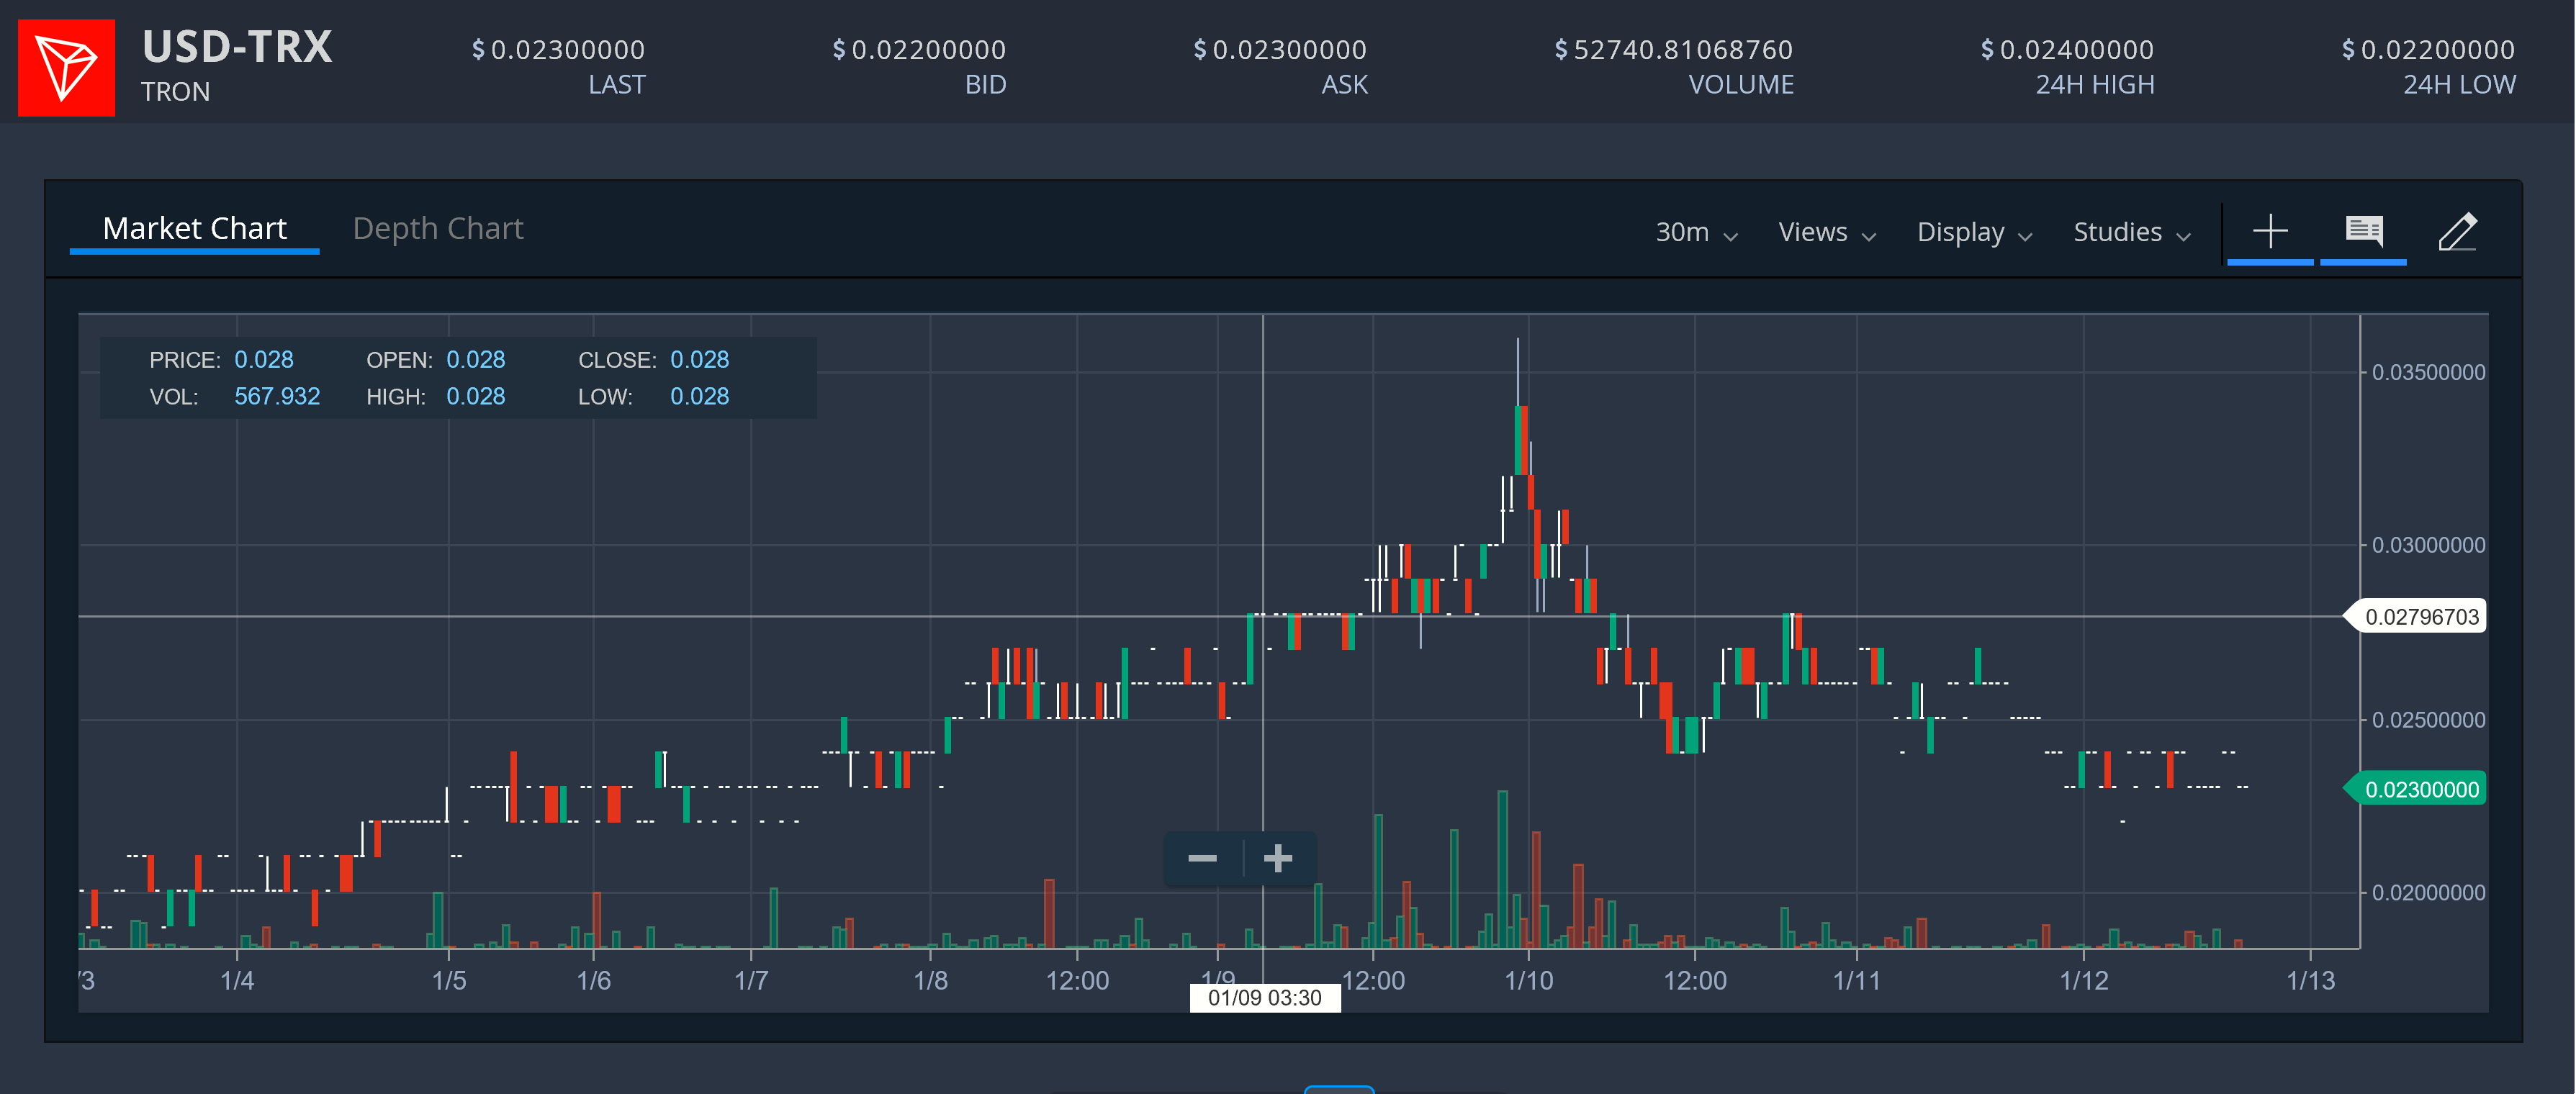Open the pencil drawing tool
Image resolution: width=2576 pixels, height=1094 pixels.
2457,232
